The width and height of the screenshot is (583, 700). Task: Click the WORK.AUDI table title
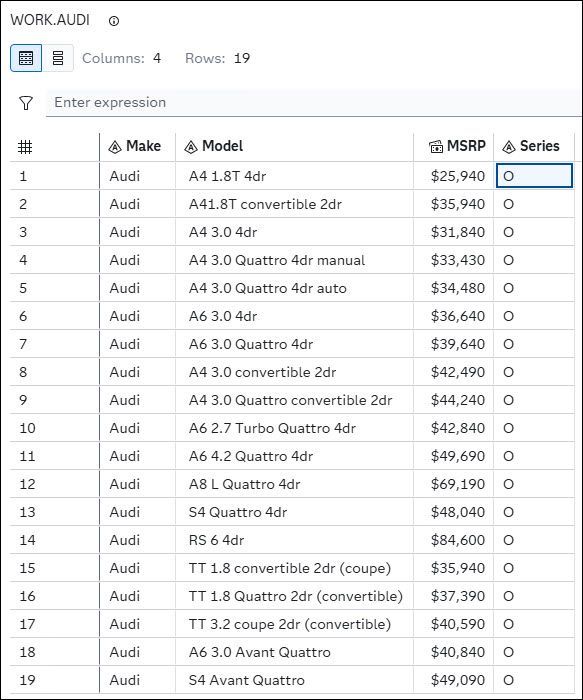pyautogui.click(x=50, y=20)
